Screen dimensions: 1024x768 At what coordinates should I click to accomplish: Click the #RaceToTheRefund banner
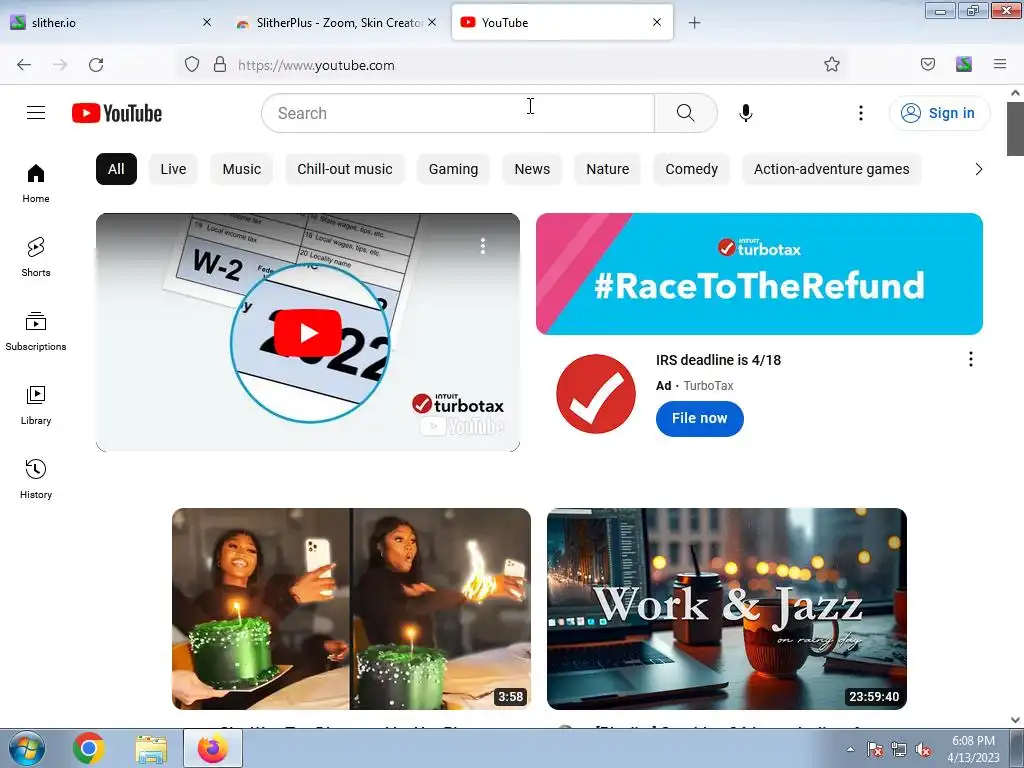click(759, 274)
